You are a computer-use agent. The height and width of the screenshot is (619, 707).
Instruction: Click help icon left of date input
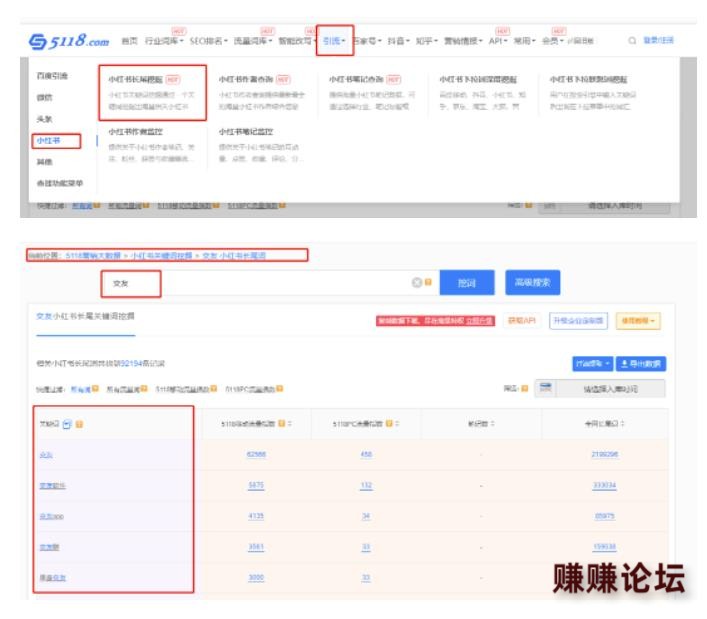pyautogui.click(x=524, y=389)
